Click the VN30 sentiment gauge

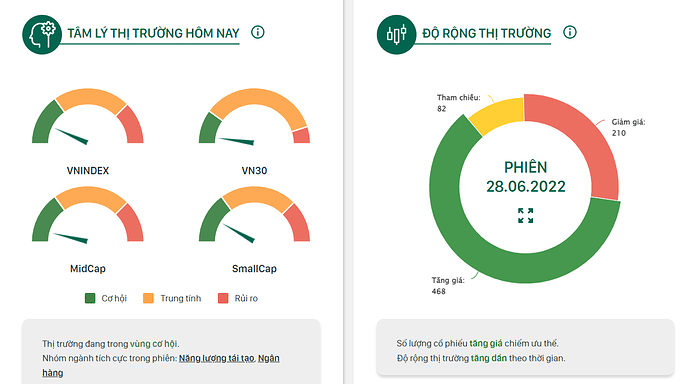click(254, 116)
